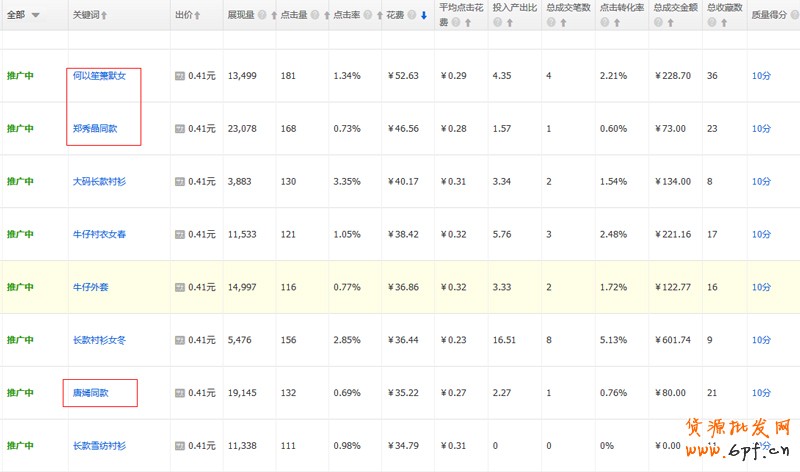Sort by 出价 column arrow
The width and height of the screenshot is (800, 472).
[197, 16]
